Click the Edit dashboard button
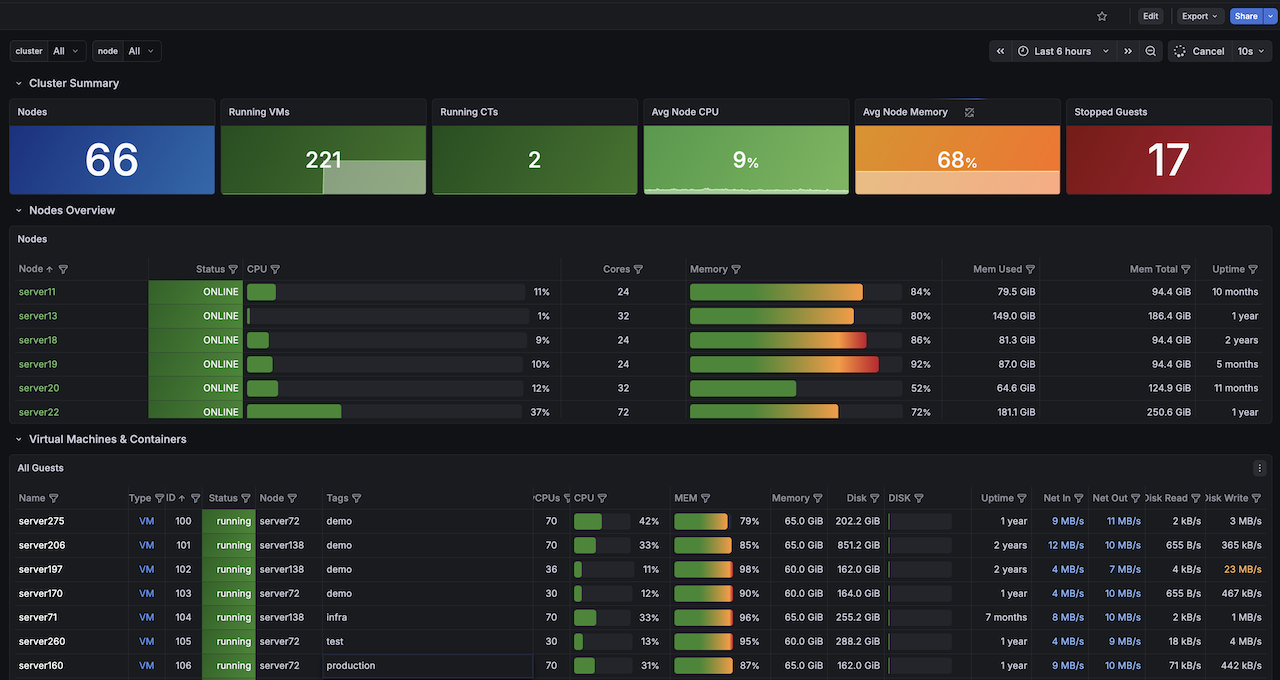The width and height of the screenshot is (1280, 680). coord(1151,16)
